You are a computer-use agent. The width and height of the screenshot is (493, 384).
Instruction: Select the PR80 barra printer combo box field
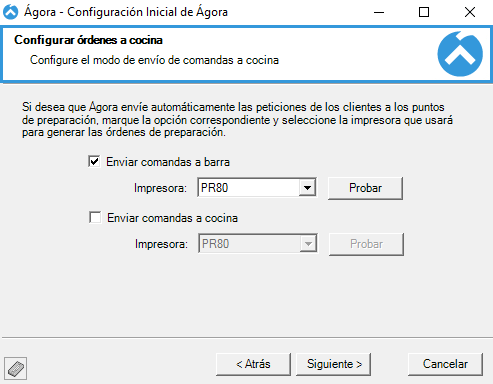pos(257,188)
